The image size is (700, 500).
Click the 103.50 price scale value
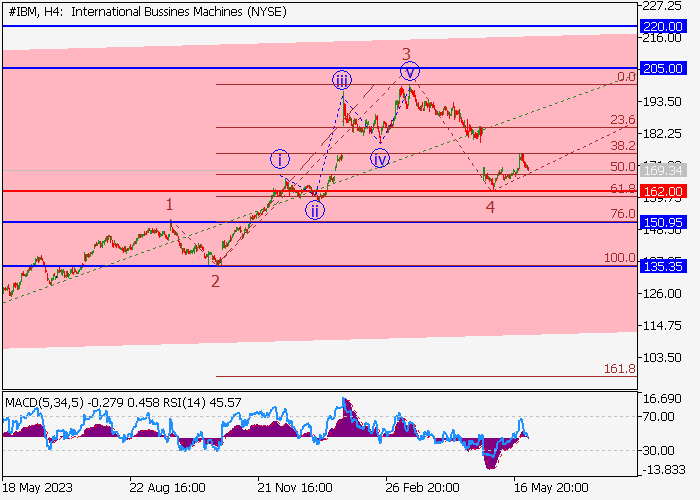coord(662,358)
